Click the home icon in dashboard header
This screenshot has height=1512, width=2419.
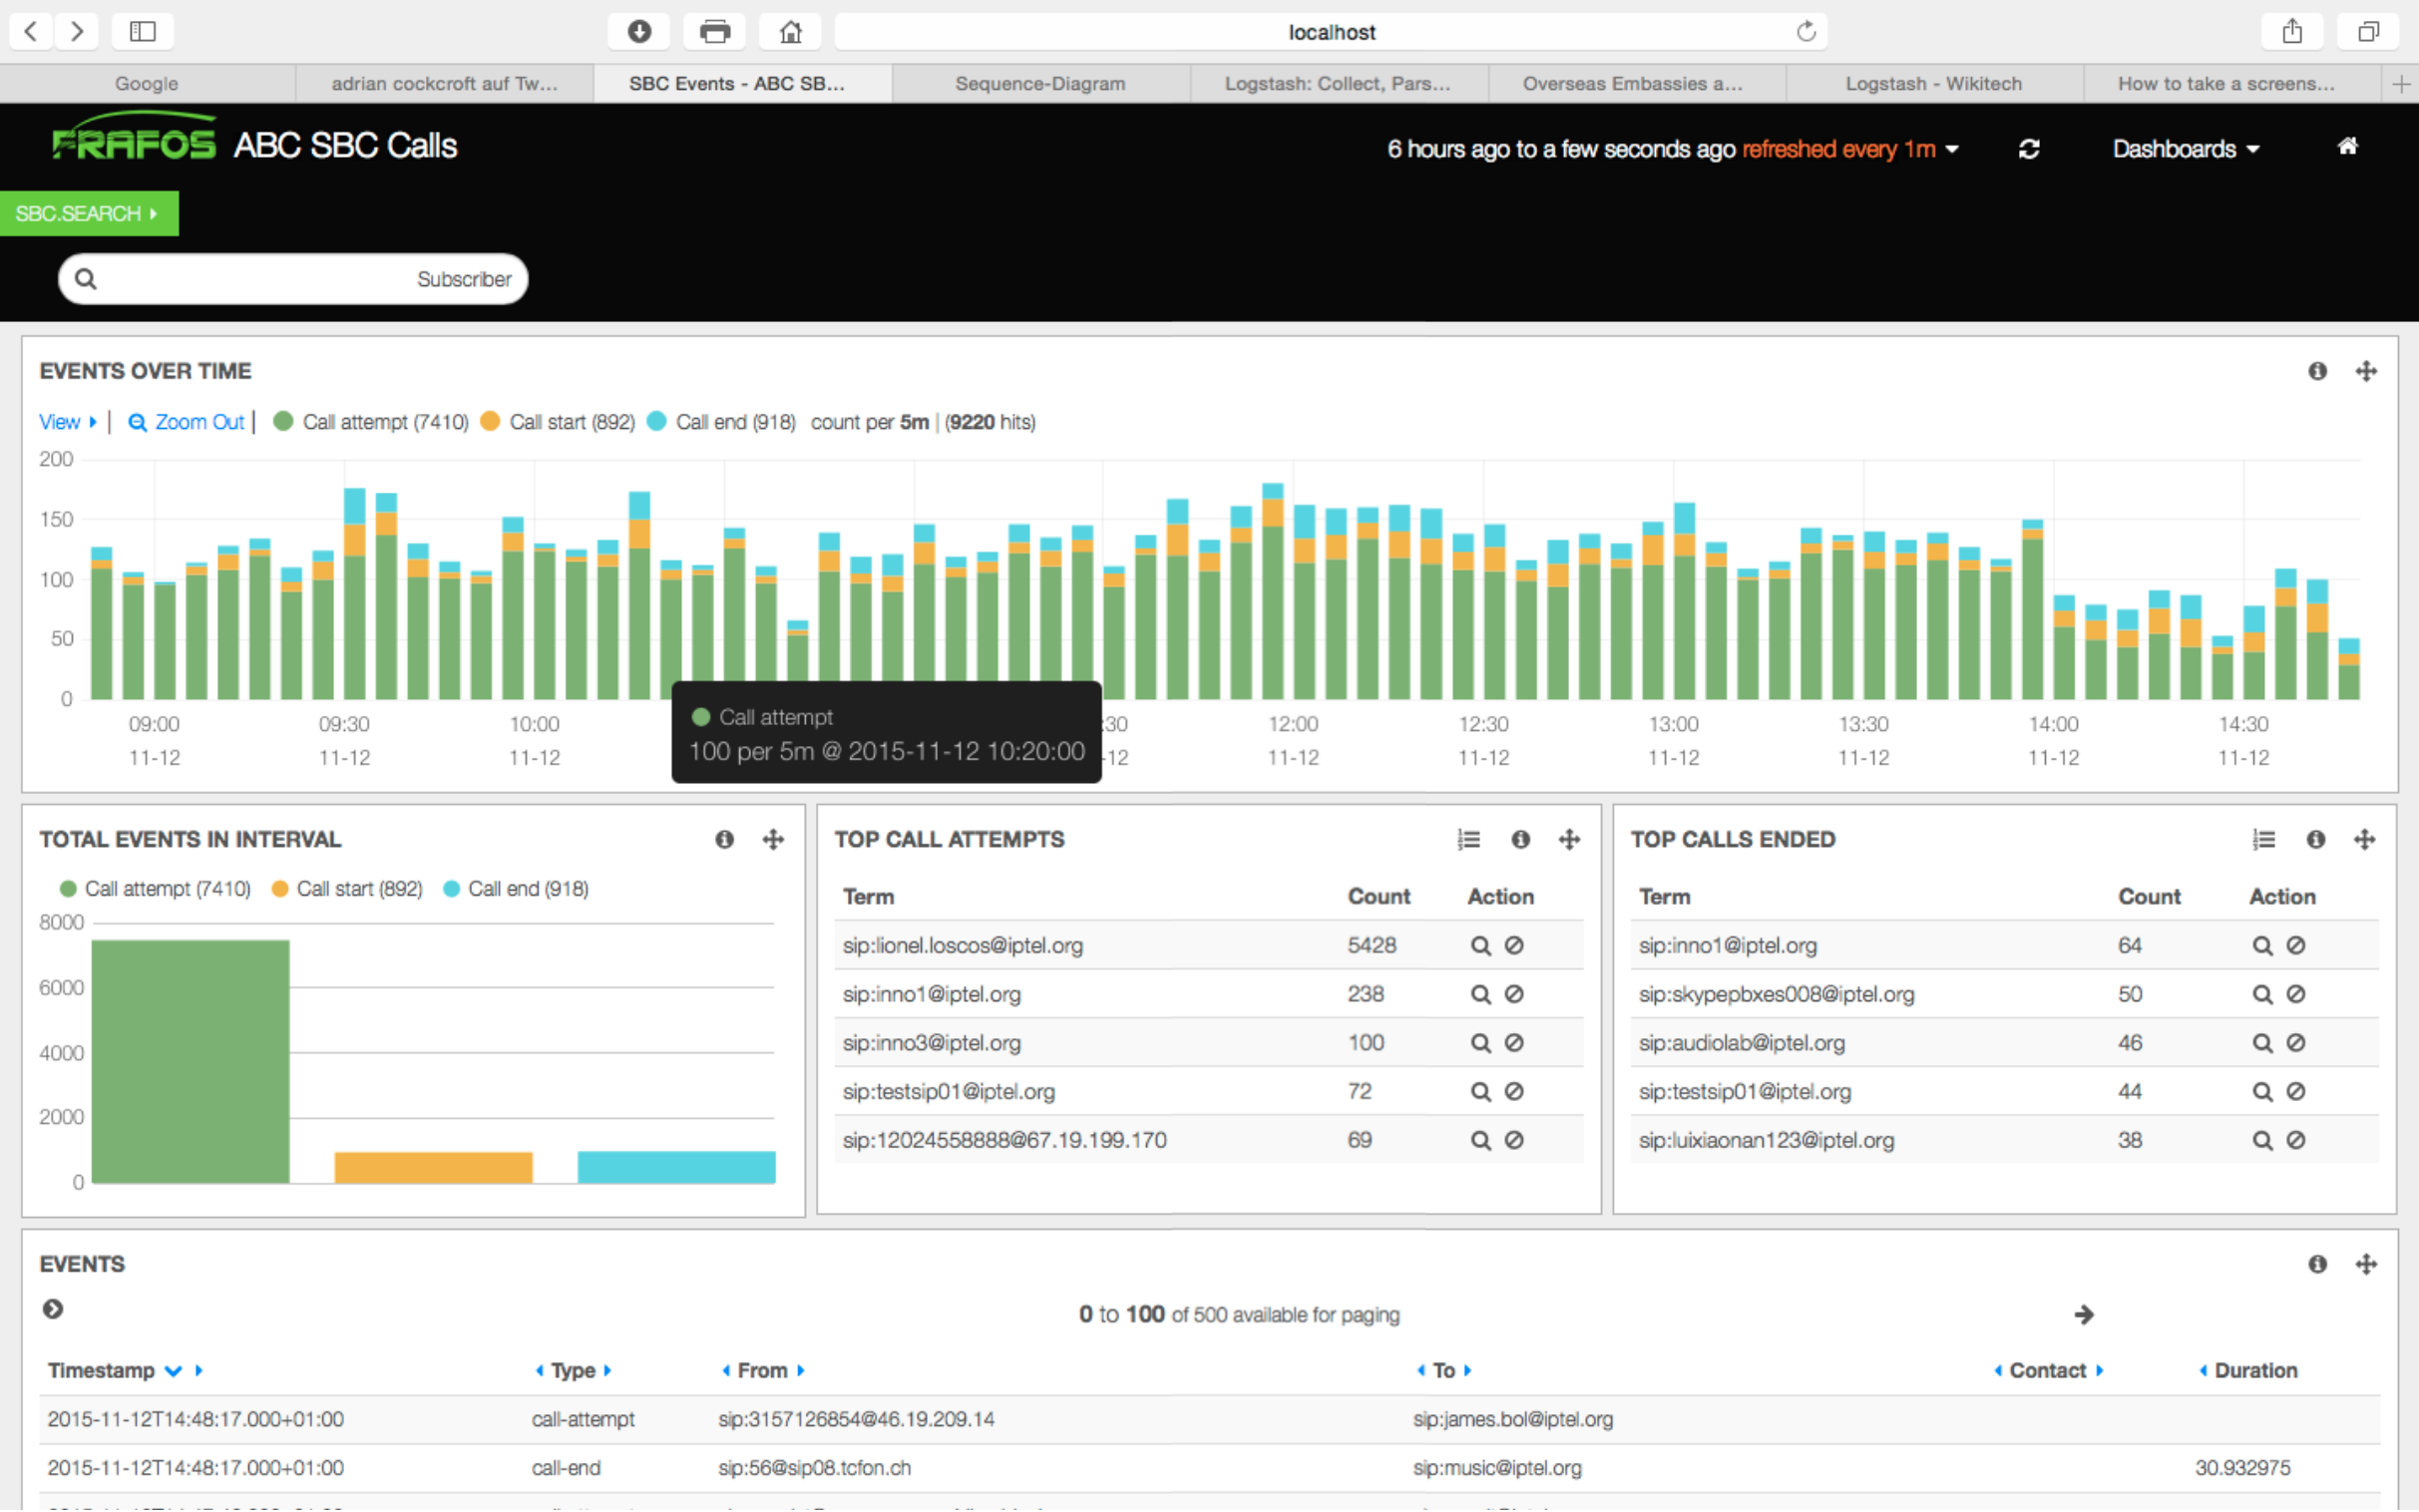pos(2347,147)
